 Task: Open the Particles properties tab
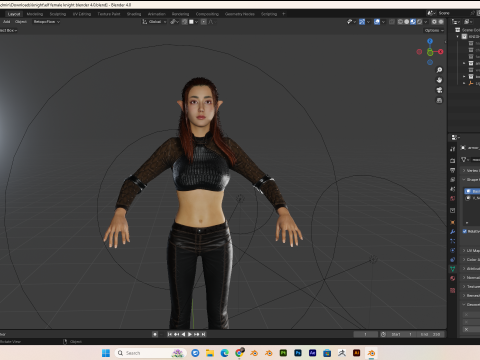[452, 241]
